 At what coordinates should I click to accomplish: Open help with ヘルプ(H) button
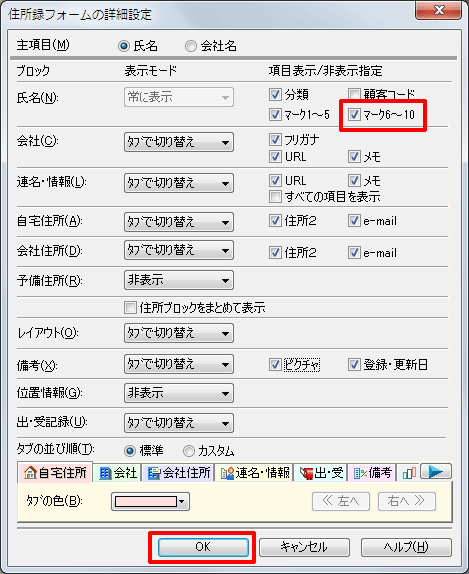pyautogui.click(x=406, y=547)
